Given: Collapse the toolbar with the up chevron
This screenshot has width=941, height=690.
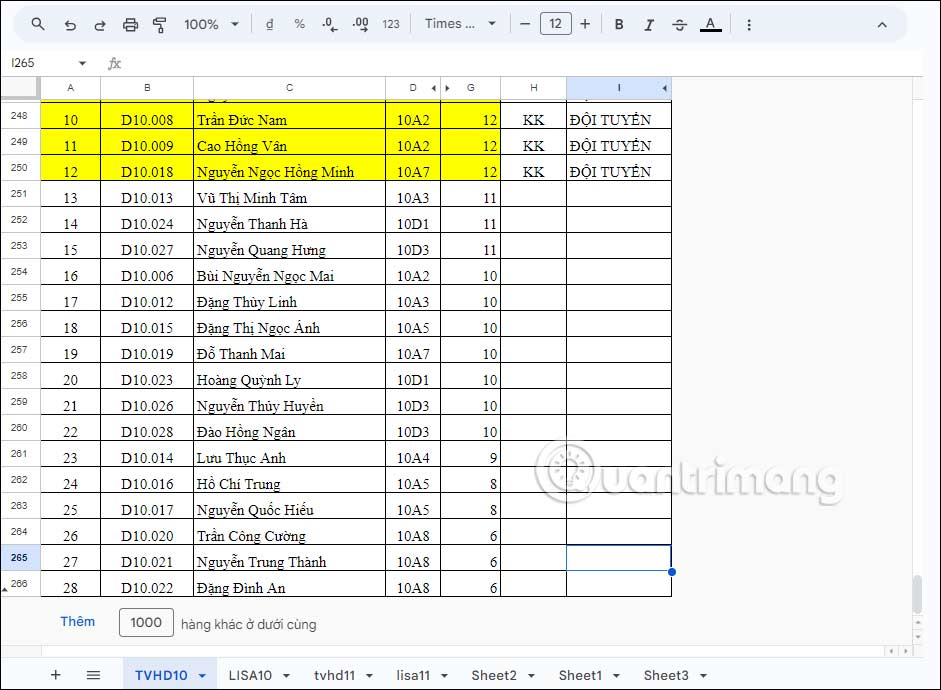Looking at the screenshot, I should tap(882, 25).
